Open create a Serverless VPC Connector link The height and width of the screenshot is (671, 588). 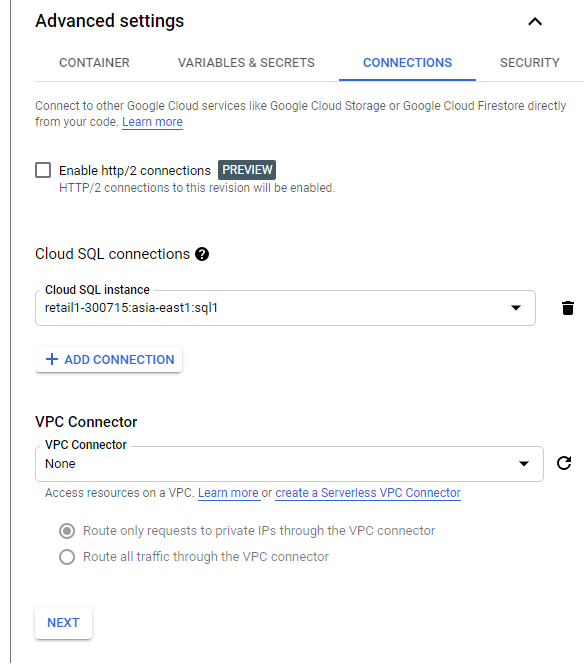coord(368,493)
